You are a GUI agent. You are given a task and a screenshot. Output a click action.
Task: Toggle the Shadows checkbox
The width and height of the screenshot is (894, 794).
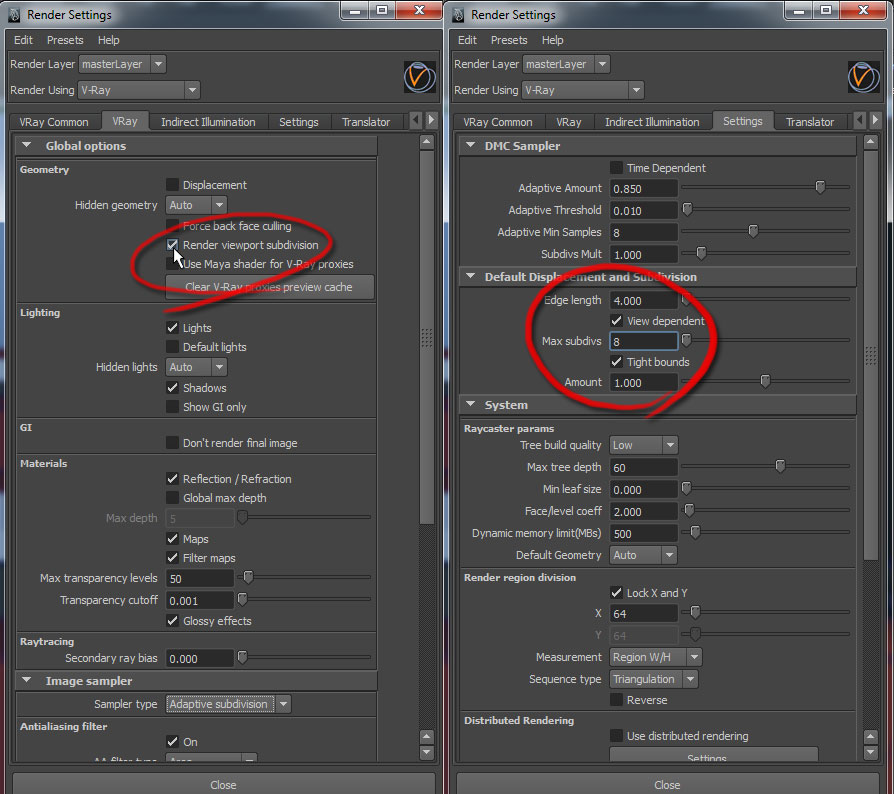[172, 388]
